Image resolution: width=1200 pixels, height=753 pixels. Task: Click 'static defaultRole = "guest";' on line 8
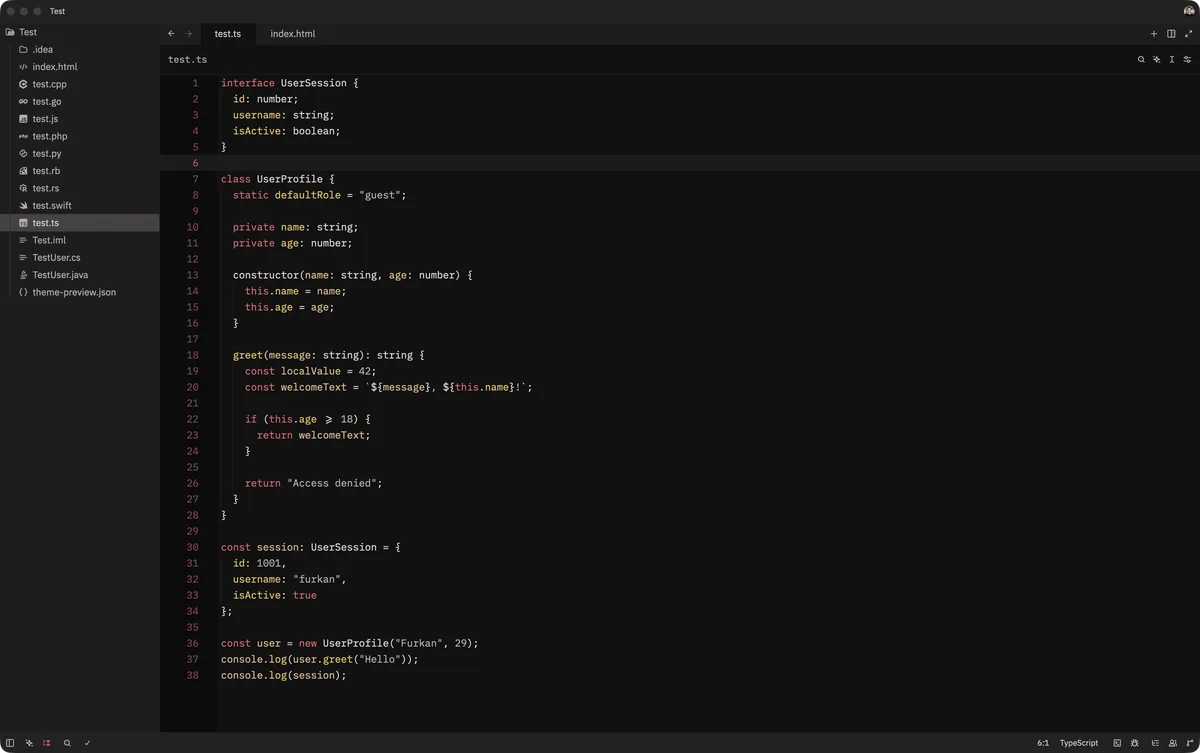click(320, 195)
